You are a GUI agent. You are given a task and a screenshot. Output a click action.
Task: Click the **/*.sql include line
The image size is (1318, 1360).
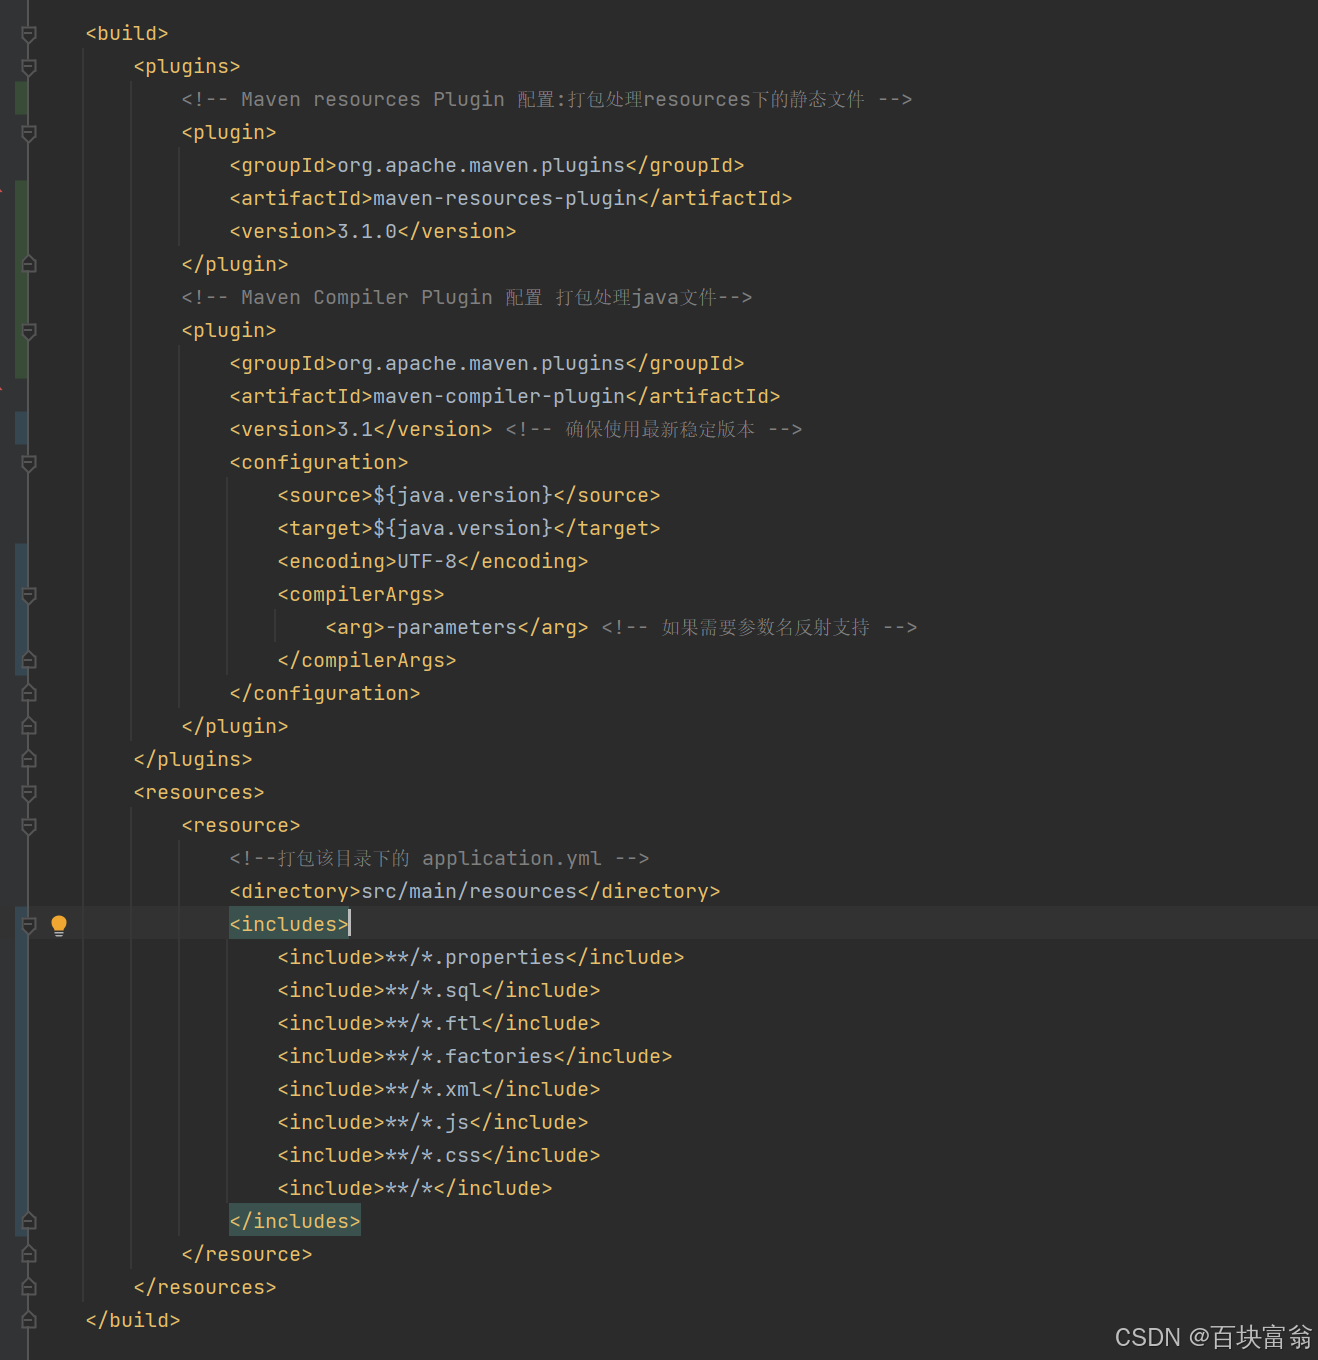point(439,991)
